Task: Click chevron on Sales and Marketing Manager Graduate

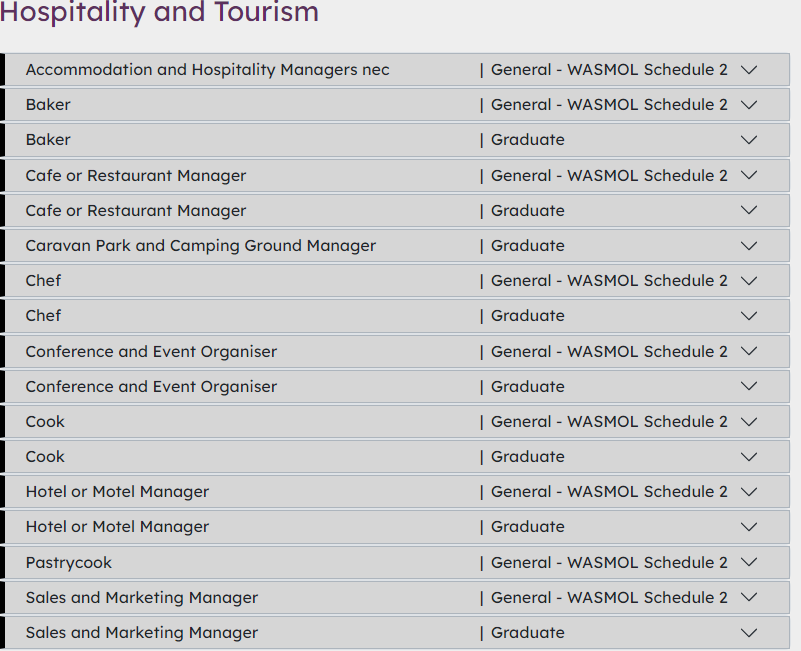Action: (x=748, y=633)
